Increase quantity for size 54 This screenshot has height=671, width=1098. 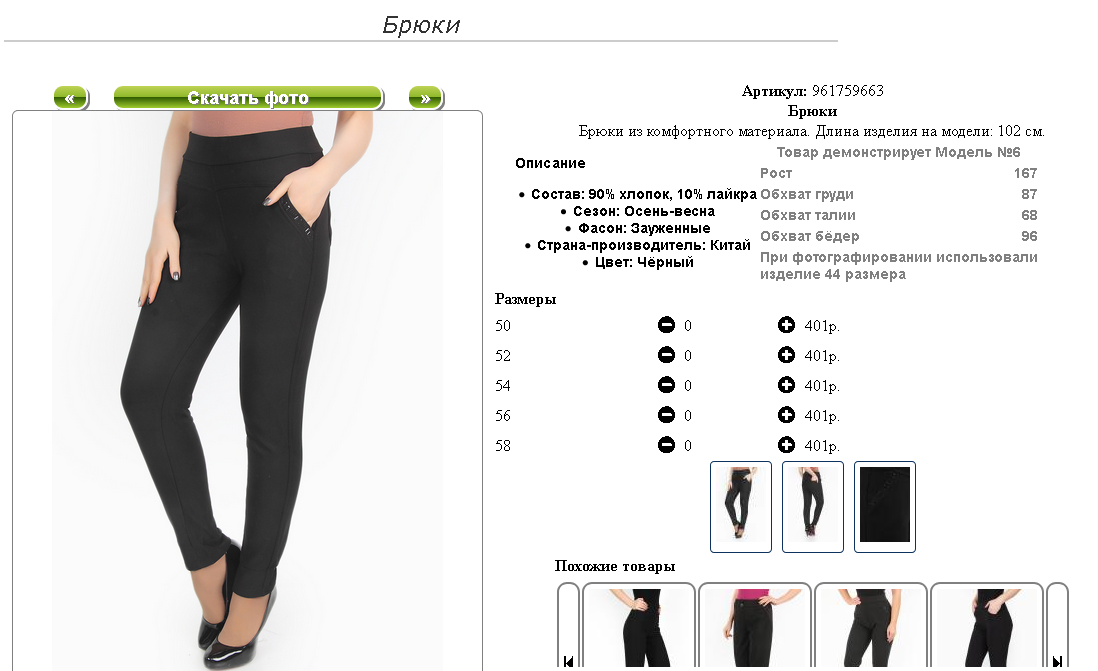786,385
